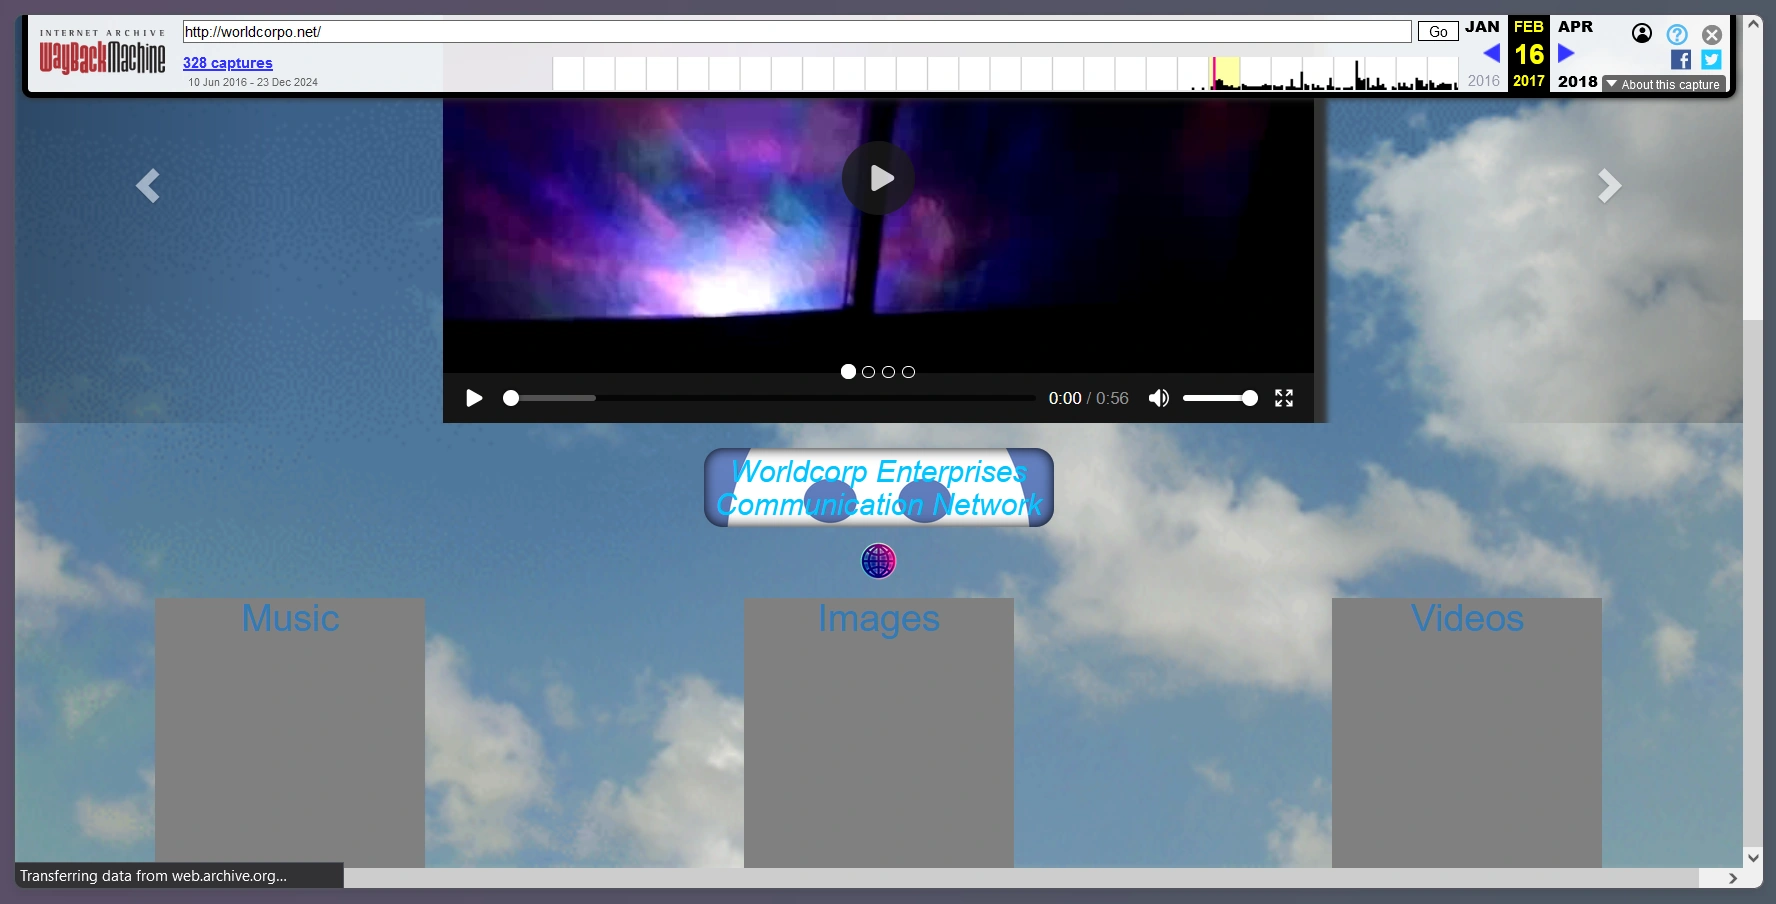The width and height of the screenshot is (1776, 904).
Task: Enter fullscreen video mode
Action: coord(1284,398)
